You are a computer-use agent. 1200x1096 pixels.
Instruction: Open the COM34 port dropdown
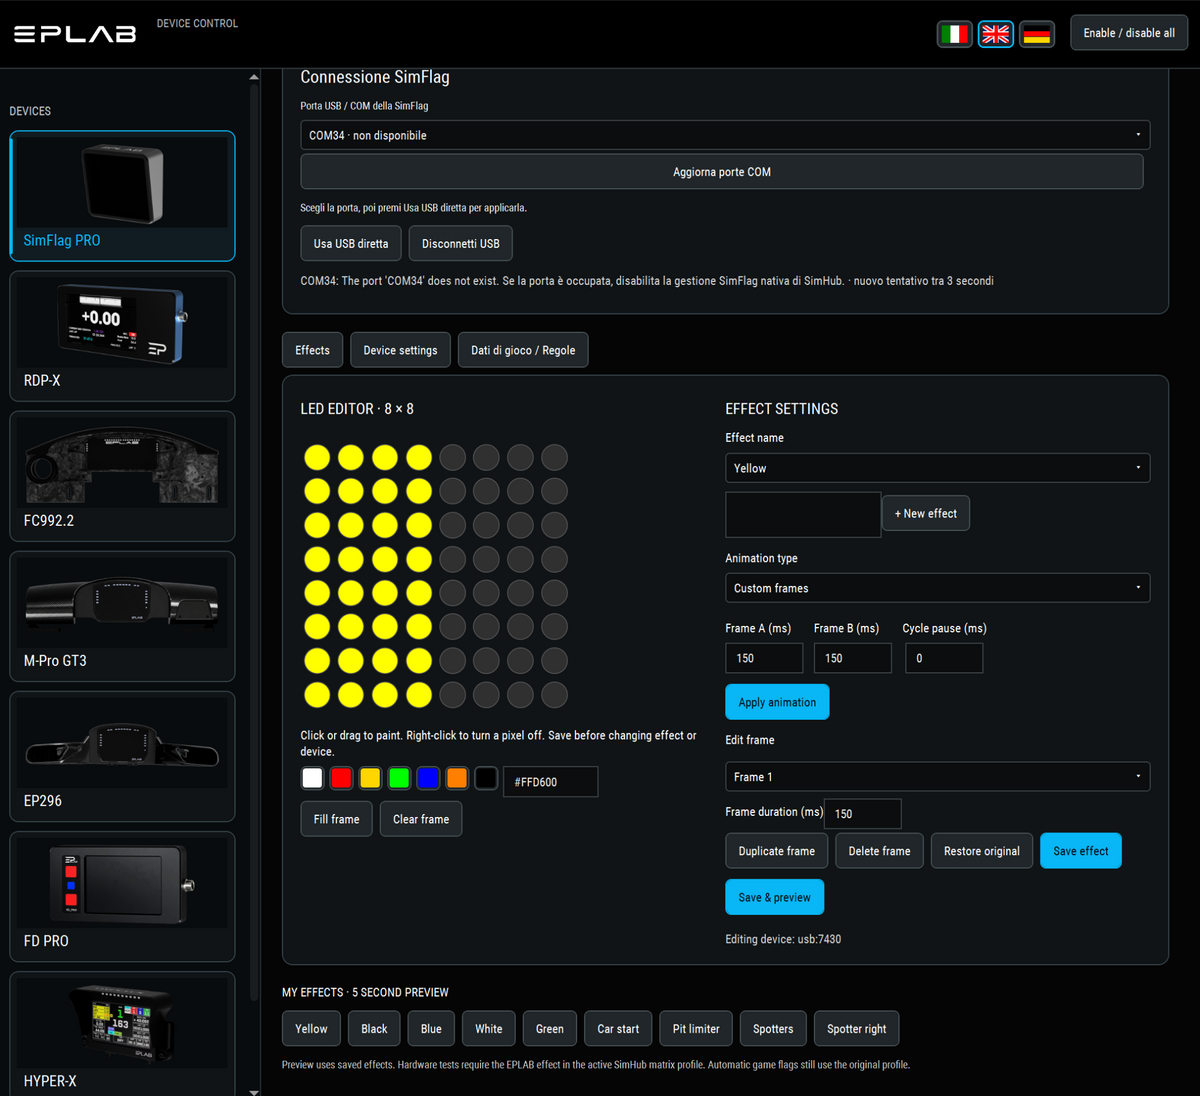click(725, 135)
